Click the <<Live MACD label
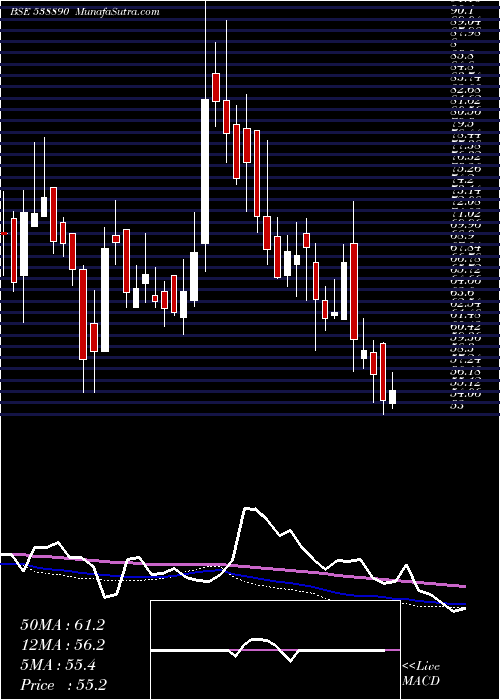Image resolution: width=500 pixels, height=700 pixels. tap(421, 674)
